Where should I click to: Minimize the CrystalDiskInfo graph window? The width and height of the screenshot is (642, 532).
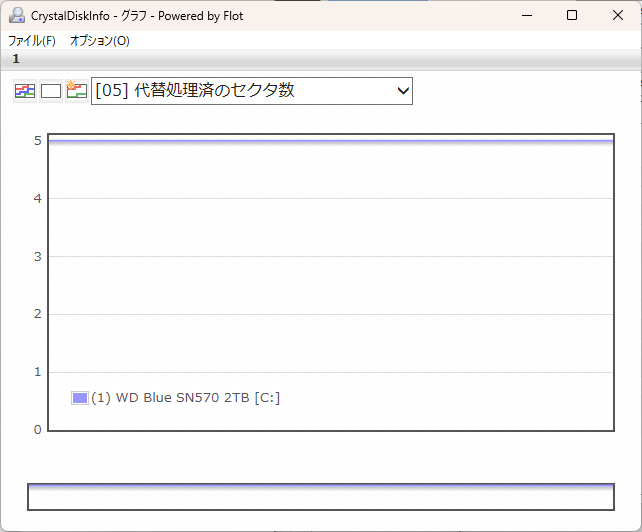[x=527, y=16]
